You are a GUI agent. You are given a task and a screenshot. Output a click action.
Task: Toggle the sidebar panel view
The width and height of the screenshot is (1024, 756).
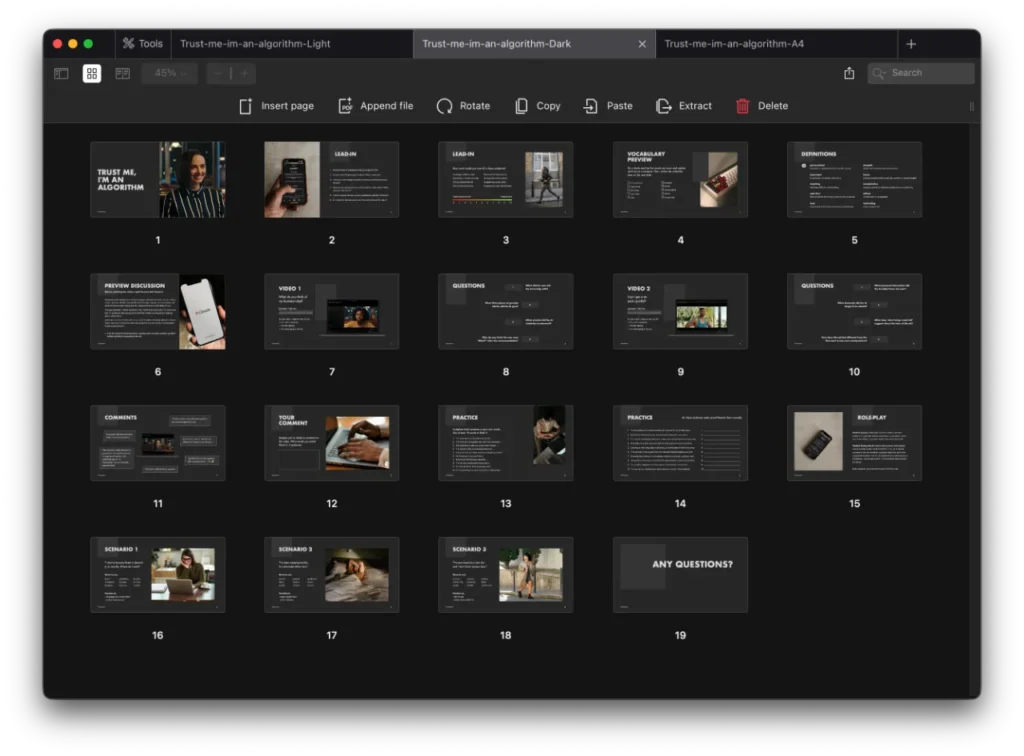pyautogui.click(x=61, y=73)
